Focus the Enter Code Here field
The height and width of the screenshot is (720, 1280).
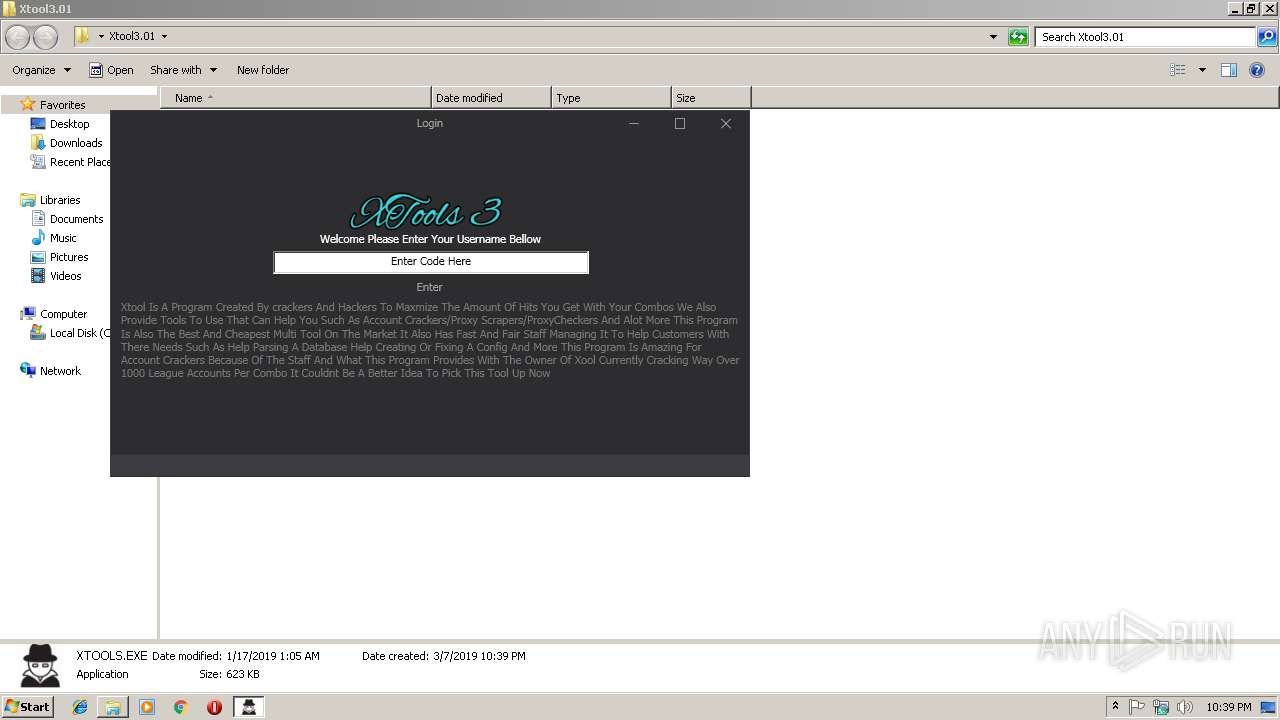(431, 262)
